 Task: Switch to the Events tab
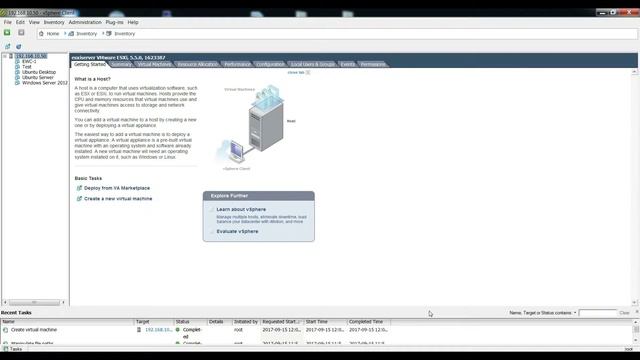(348, 64)
